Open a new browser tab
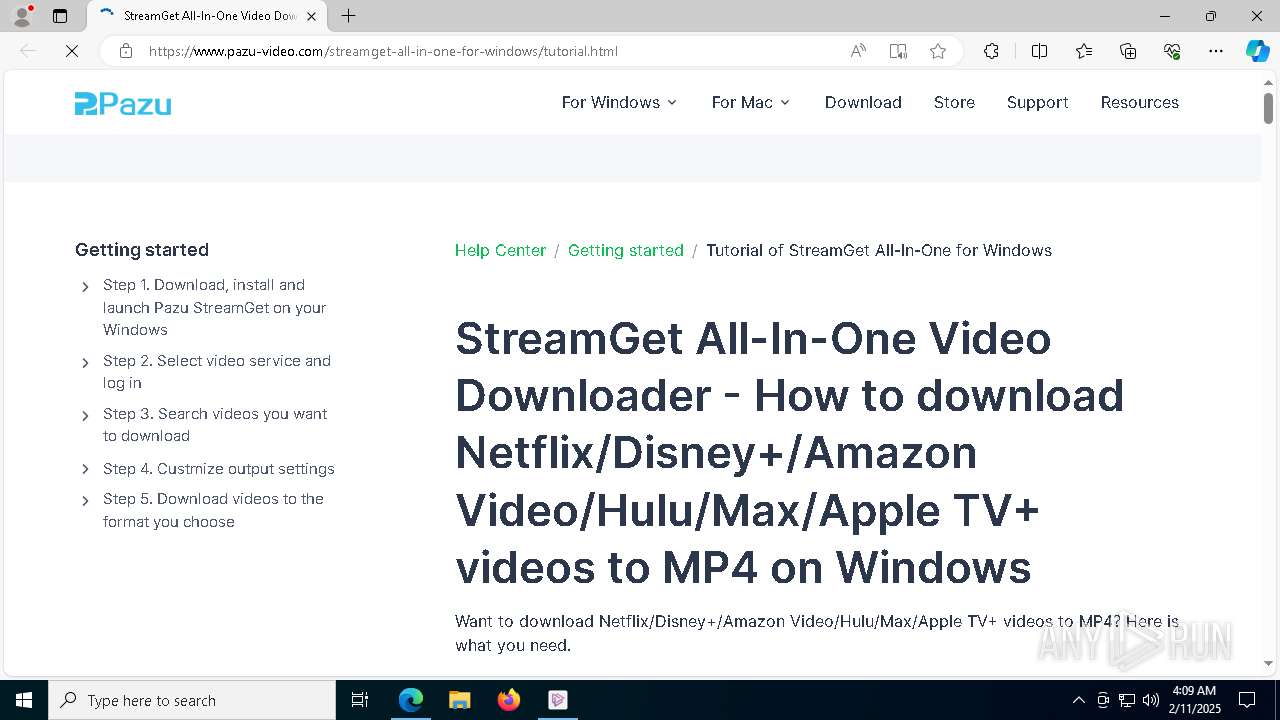Screen dimensions: 1280x720 pyautogui.click(x=348, y=16)
